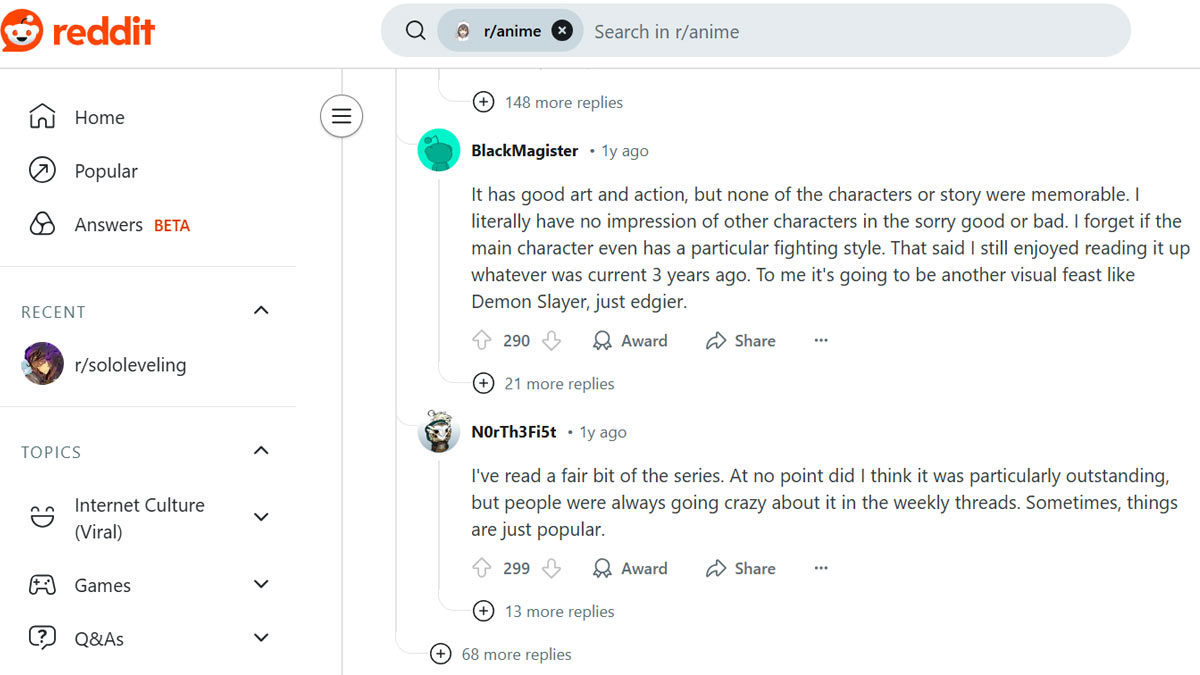Upvote BlackMagister's comment
The height and width of the screenshot is (675, 1200).
point(482,341)
